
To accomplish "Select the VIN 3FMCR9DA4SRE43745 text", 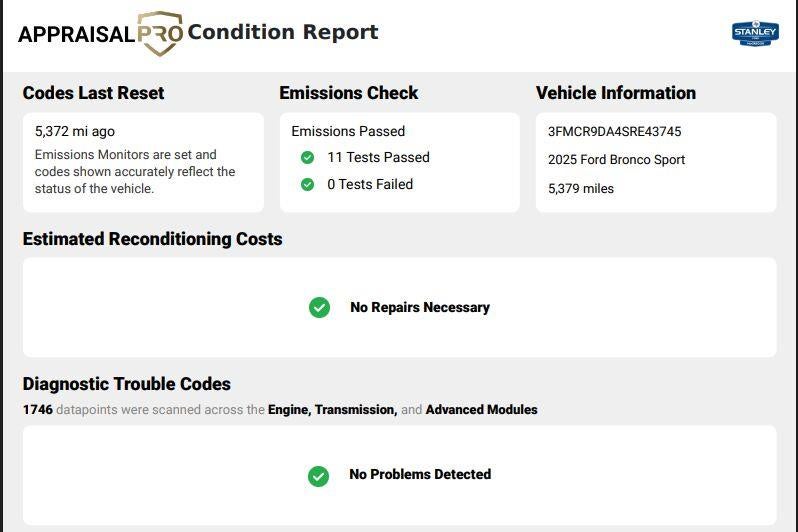I will tap(614, 131).
